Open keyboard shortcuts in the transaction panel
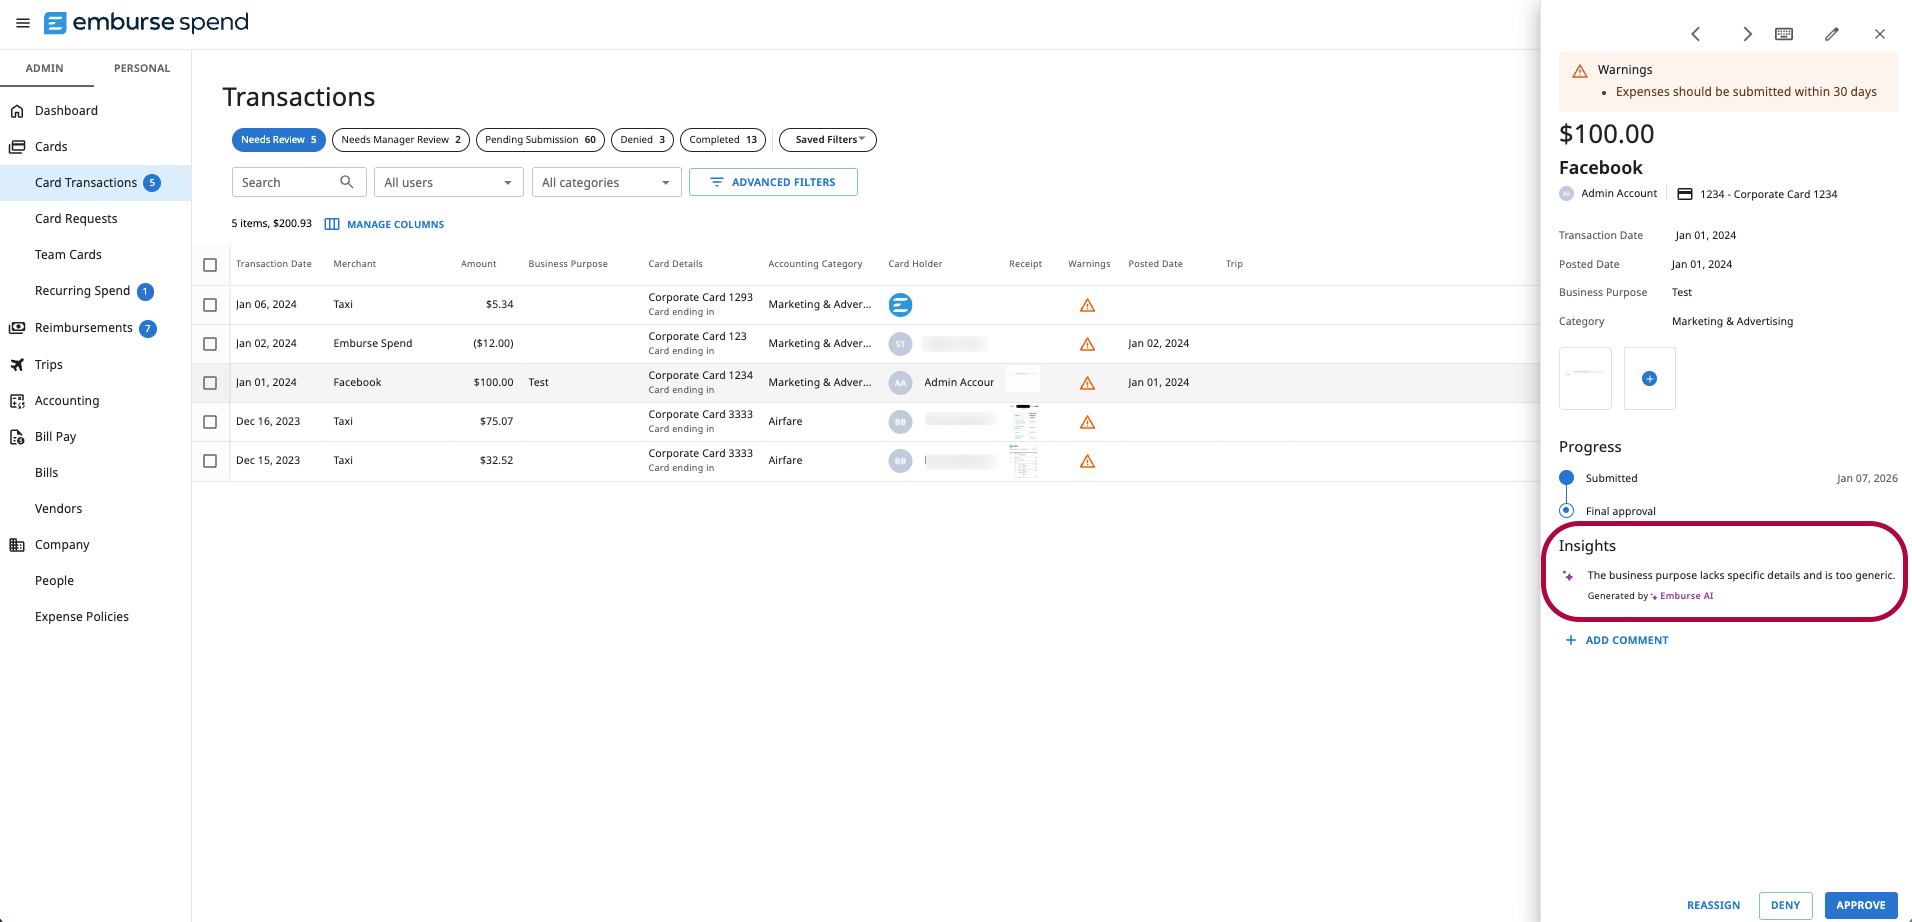 click(1784, 33)
